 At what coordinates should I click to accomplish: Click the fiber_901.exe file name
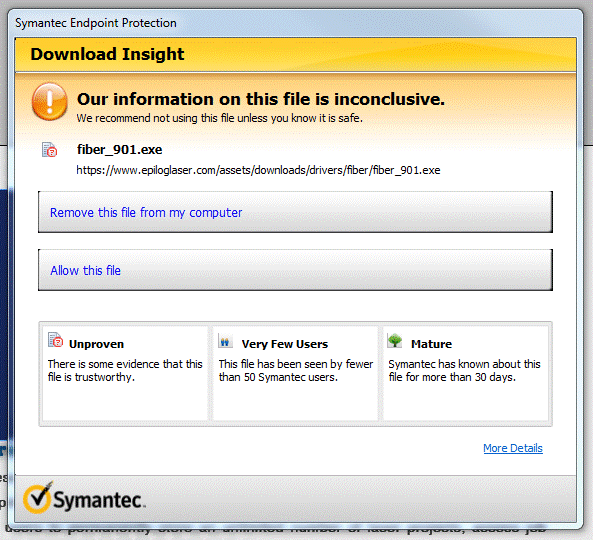[x=120, y=149]
